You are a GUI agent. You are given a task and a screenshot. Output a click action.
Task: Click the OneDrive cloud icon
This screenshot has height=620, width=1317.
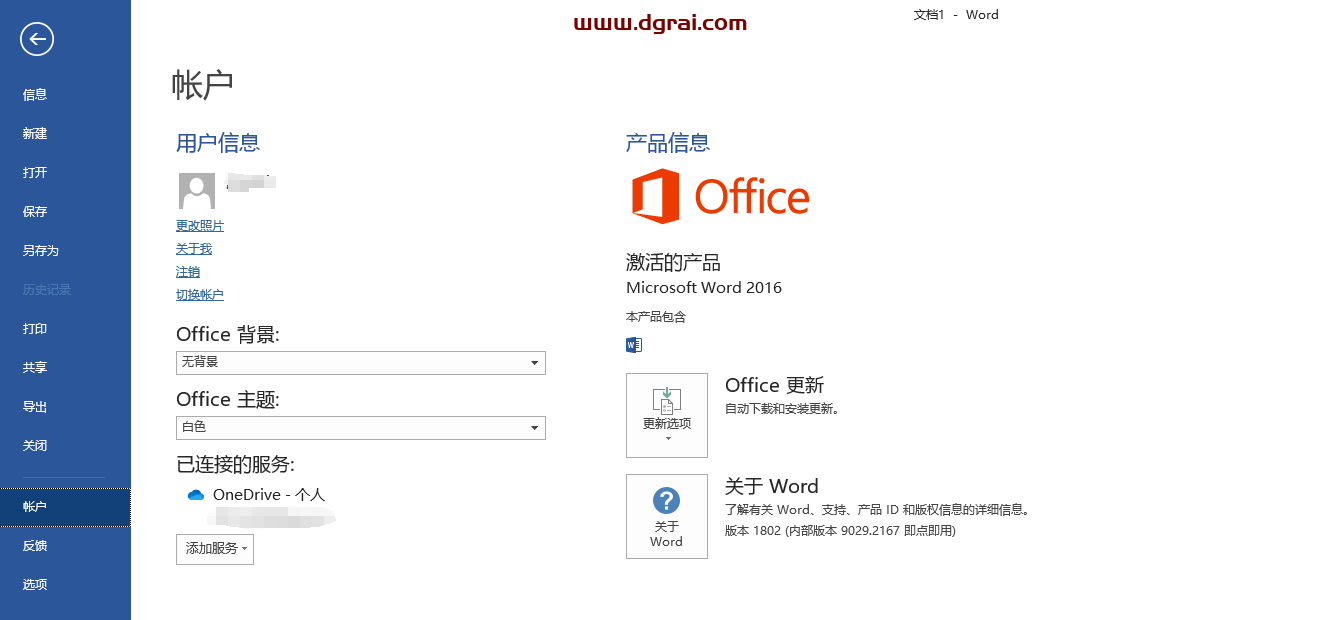click(x=196, y=495)
